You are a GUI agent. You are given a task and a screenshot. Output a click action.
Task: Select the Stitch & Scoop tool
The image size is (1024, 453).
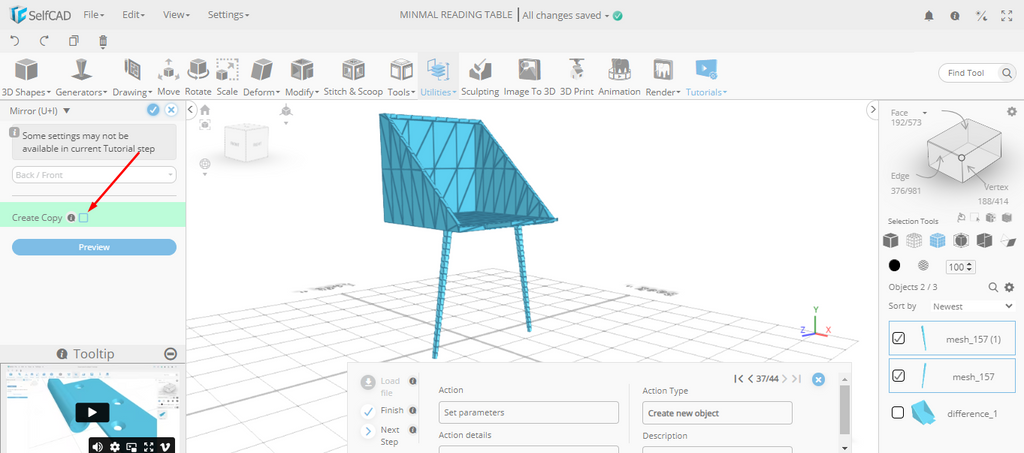[352, 71]
